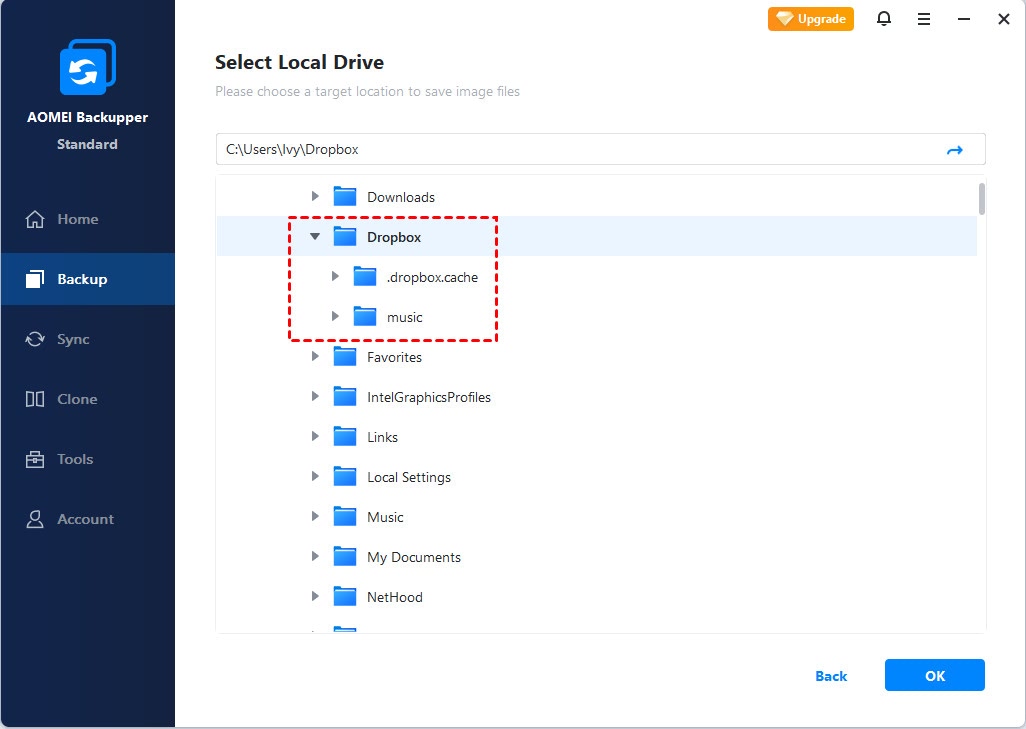Click the NetHood folder icon
This screenshot has width=1026, height=729.
point(345,596)
